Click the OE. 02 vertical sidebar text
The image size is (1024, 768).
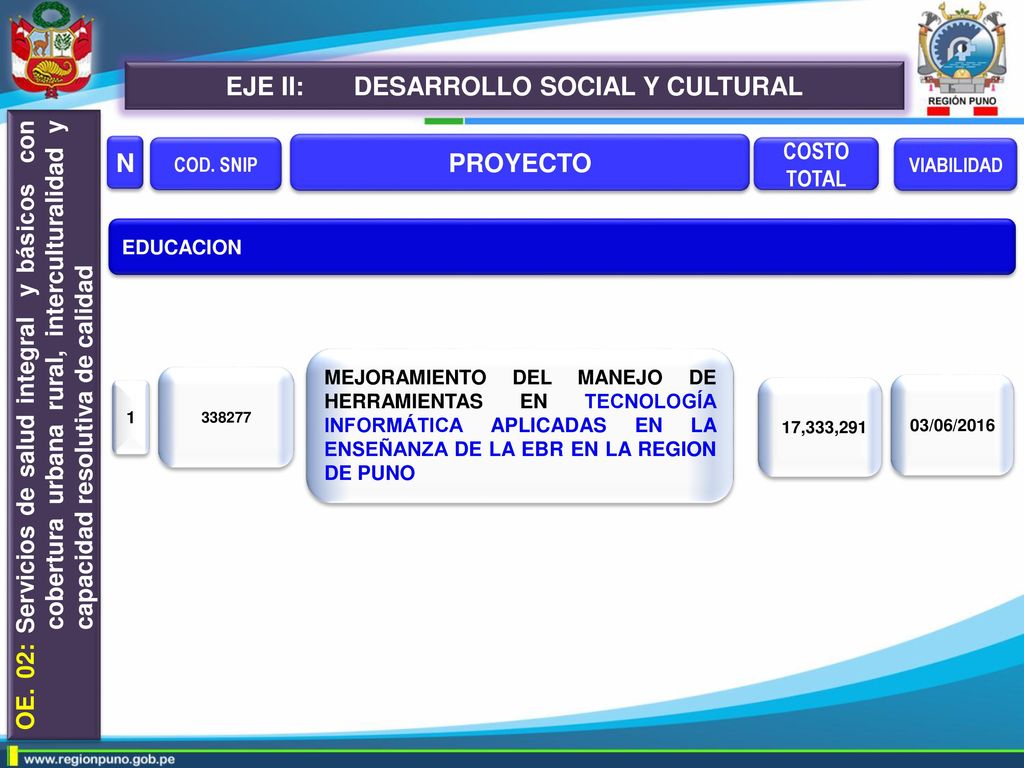[x=54, y=424]
